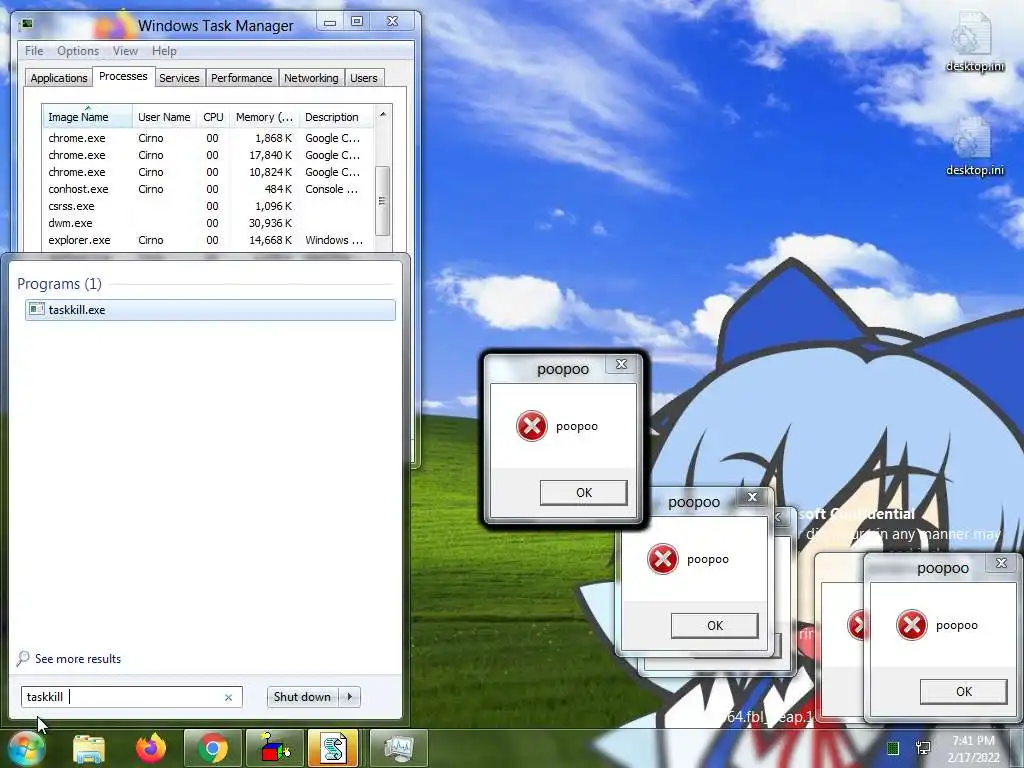The image size is (1024, 768).
Task: Click the Programs (1) group header
Action: pos(59,283)
